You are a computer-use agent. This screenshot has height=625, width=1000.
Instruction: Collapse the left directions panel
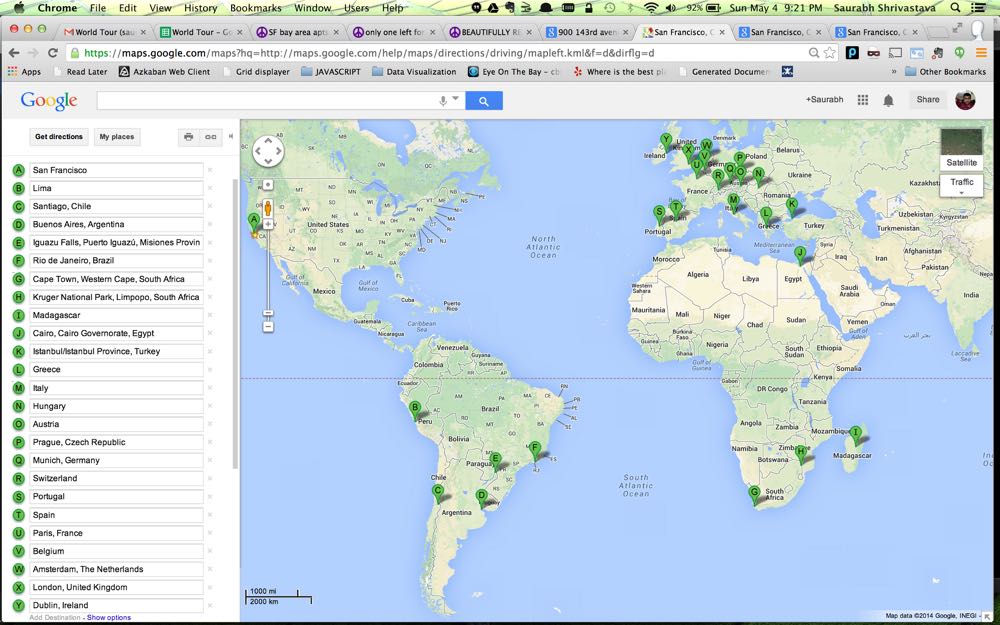(x=231, y=137)
